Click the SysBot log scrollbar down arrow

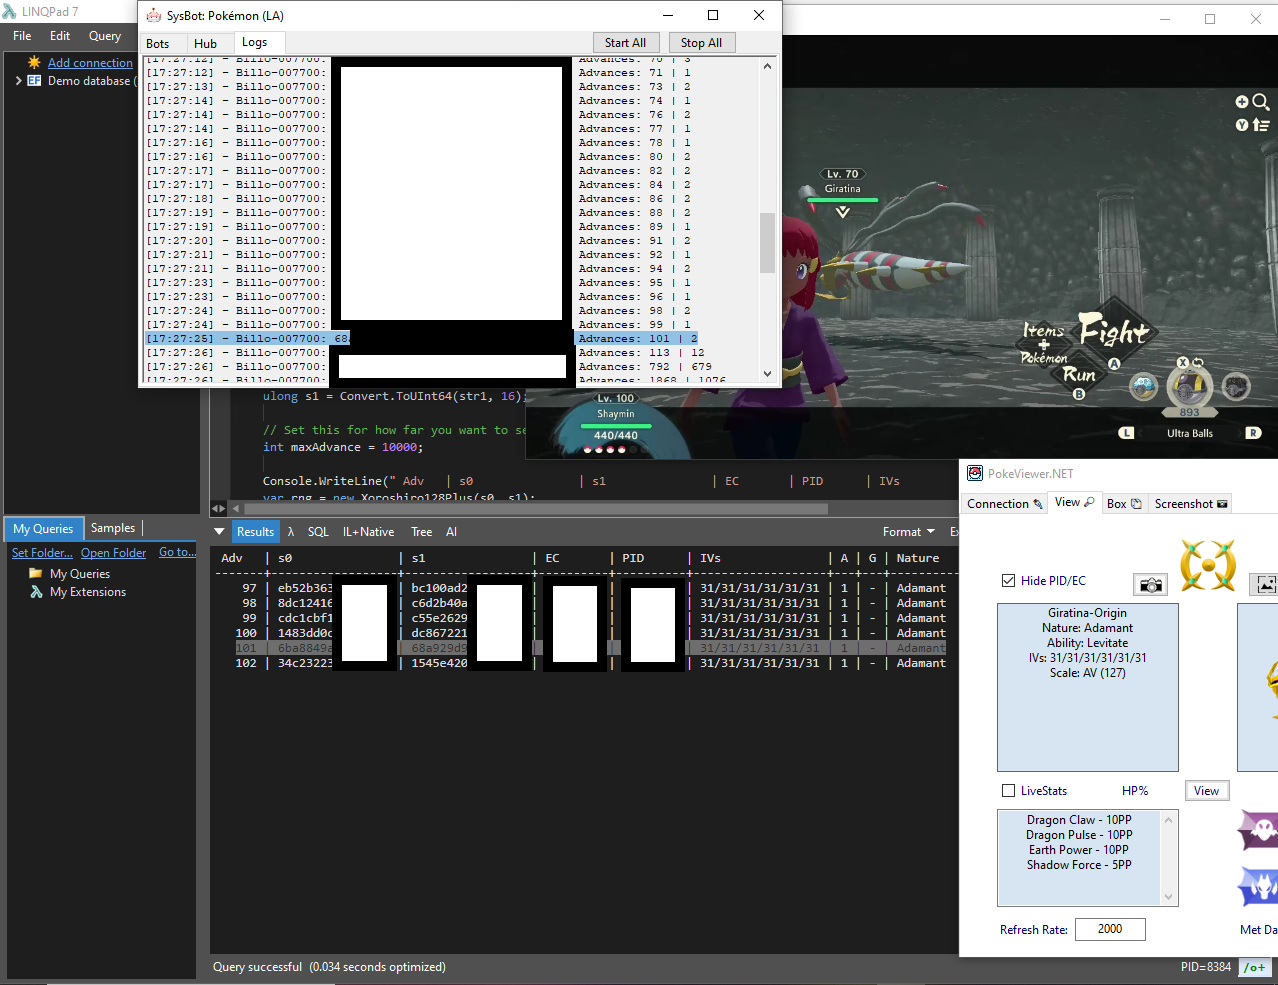(767, 374)
